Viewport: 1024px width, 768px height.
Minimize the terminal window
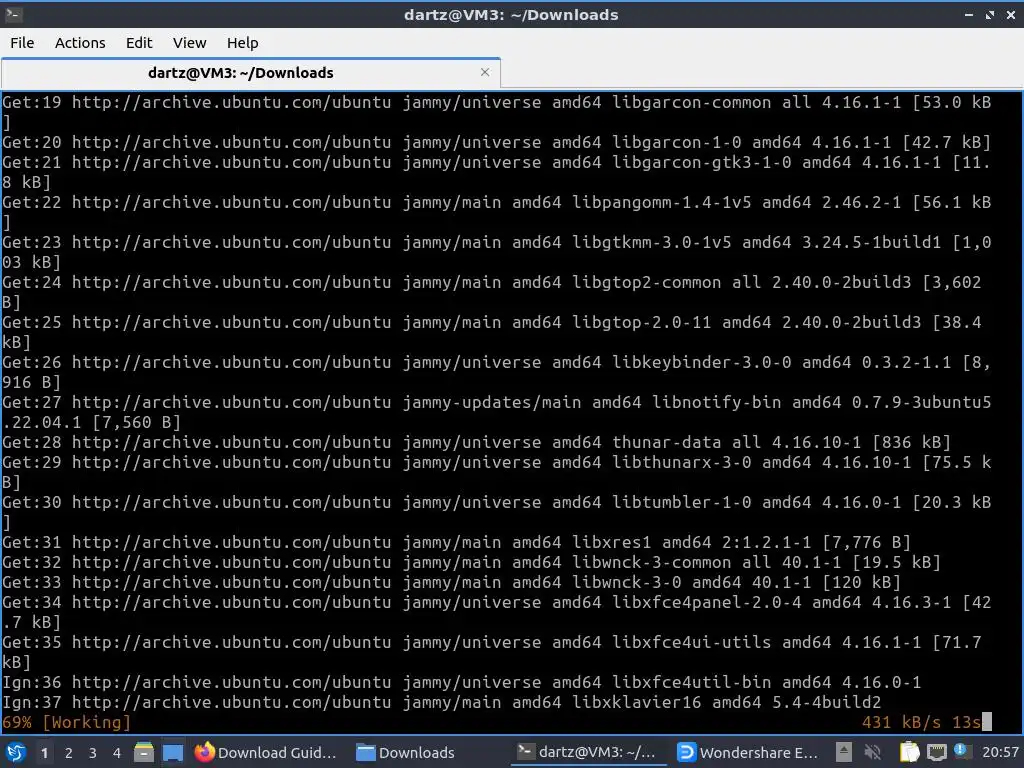[969, 14]
